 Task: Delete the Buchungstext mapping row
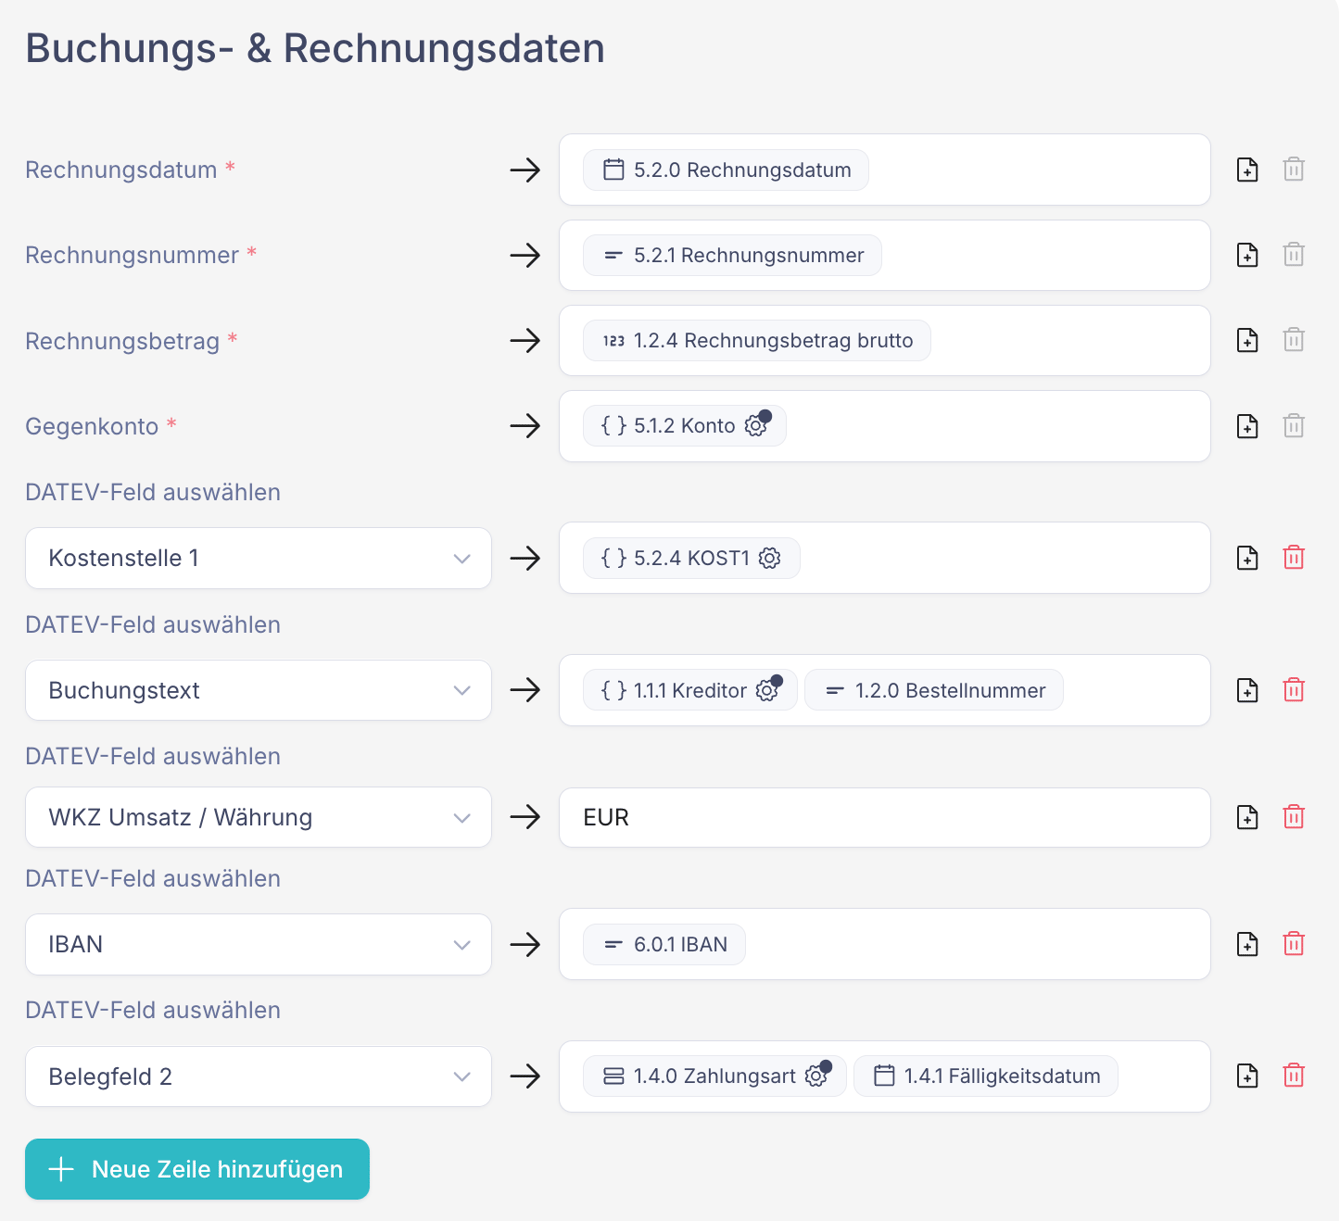click(1293, 690)
